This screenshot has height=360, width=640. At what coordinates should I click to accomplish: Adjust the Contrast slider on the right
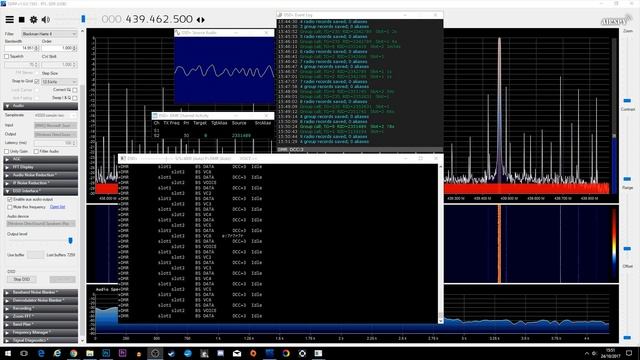click(x=627, y=100)
